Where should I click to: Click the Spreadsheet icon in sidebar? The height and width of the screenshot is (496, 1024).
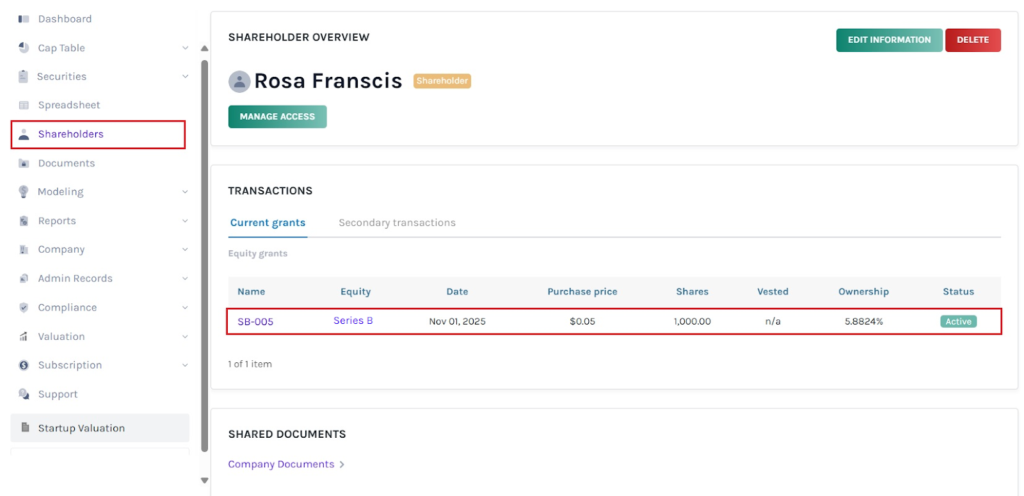[x=24, y=105]
